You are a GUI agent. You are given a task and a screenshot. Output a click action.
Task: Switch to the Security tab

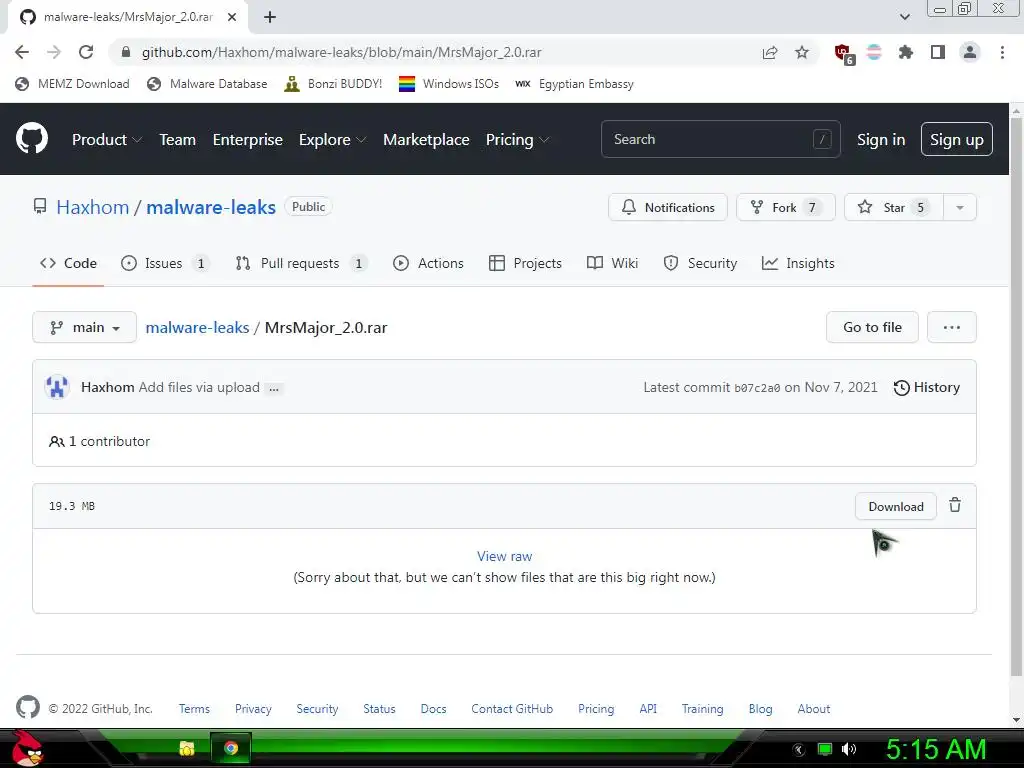700,263
